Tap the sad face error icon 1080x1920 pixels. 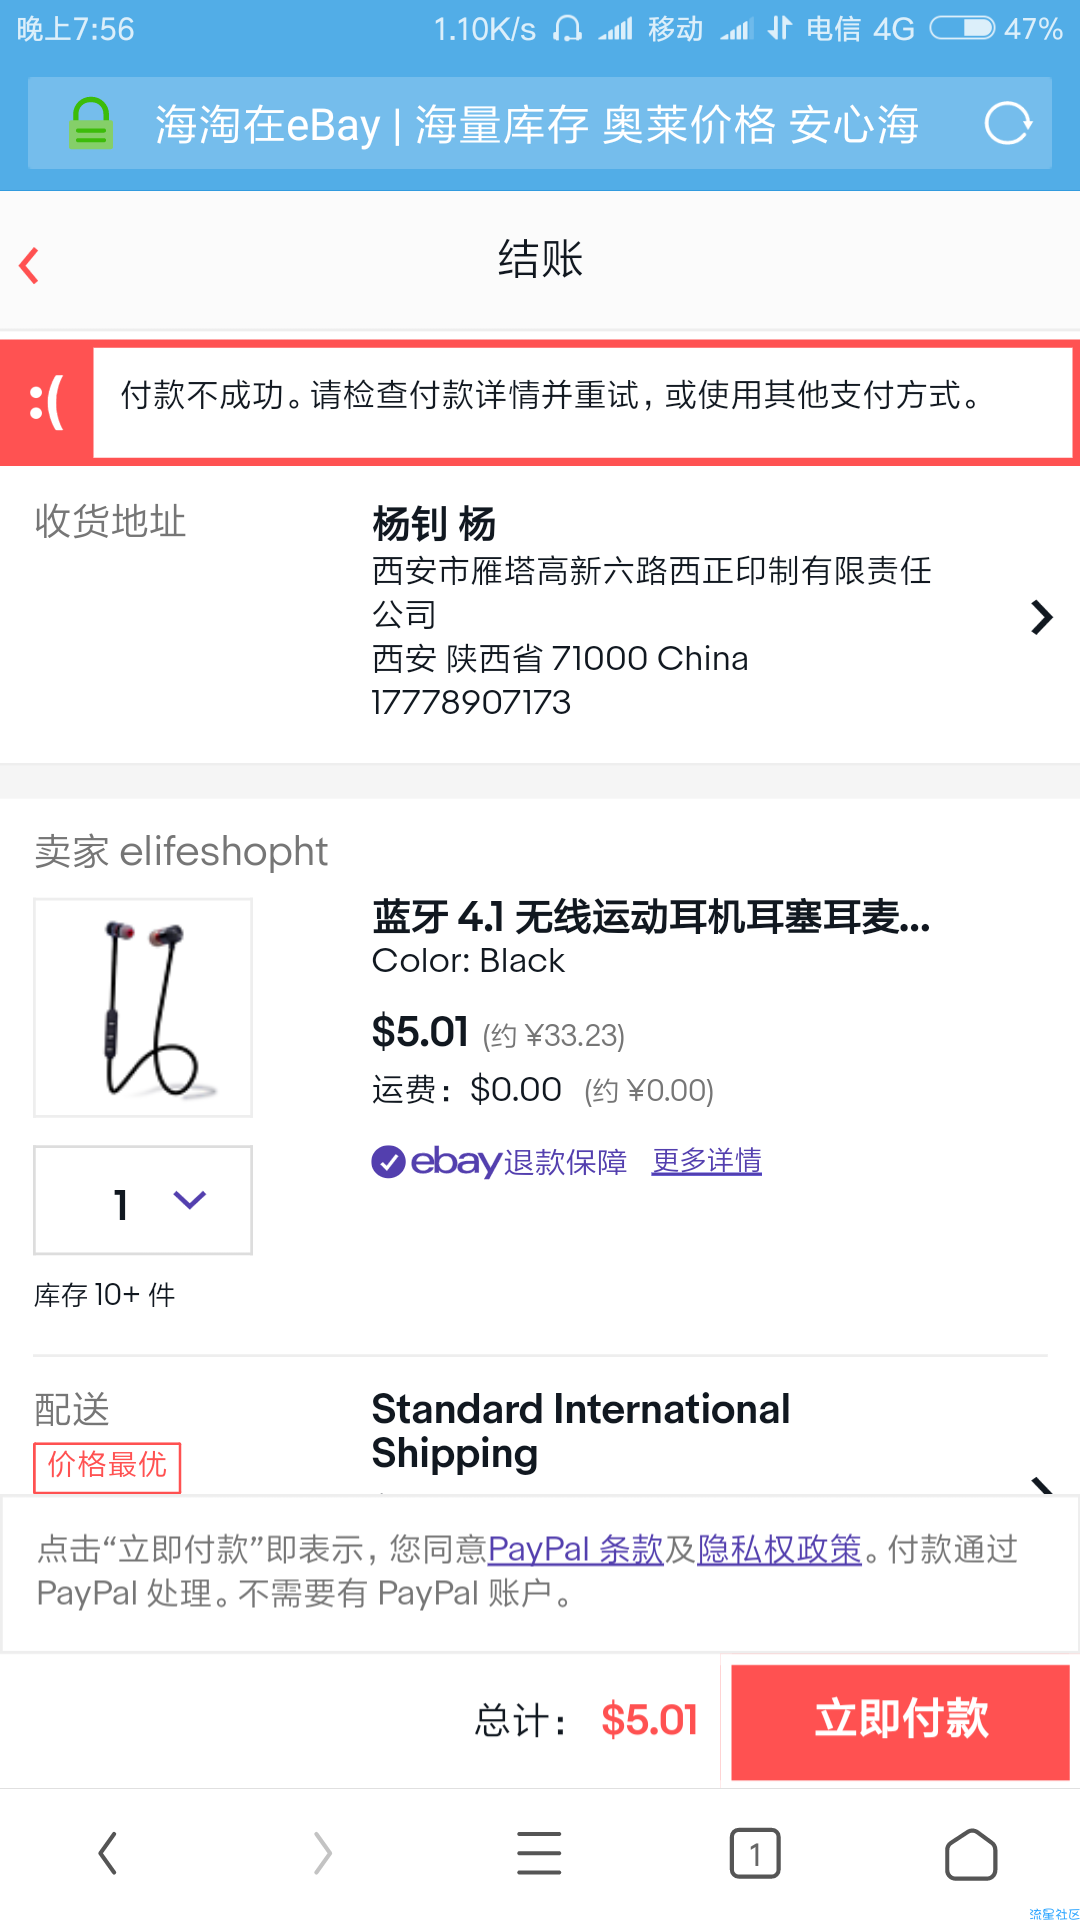click(x=46, y=402)
